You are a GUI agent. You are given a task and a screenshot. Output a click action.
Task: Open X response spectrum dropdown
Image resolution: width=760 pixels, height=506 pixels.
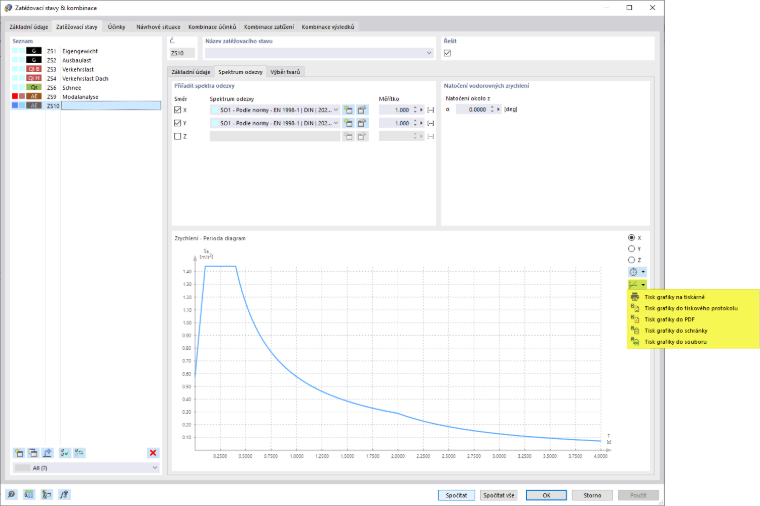[335, 110]
